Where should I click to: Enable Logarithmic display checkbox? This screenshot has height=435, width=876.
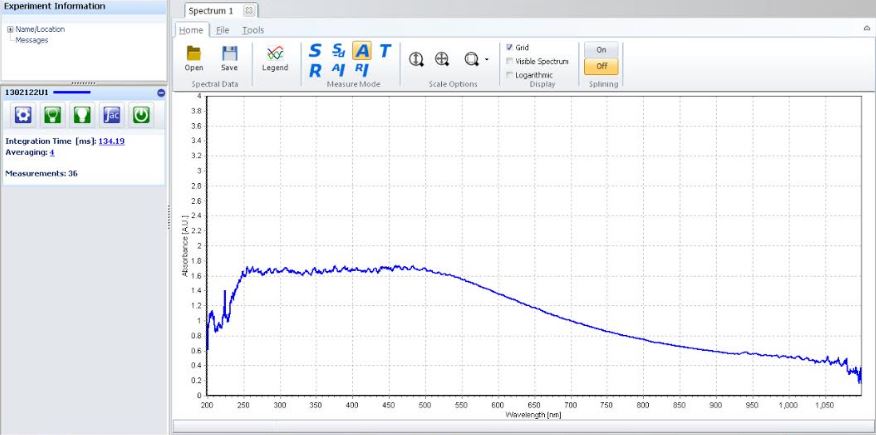pyautogui.click(x=510, y=75)
